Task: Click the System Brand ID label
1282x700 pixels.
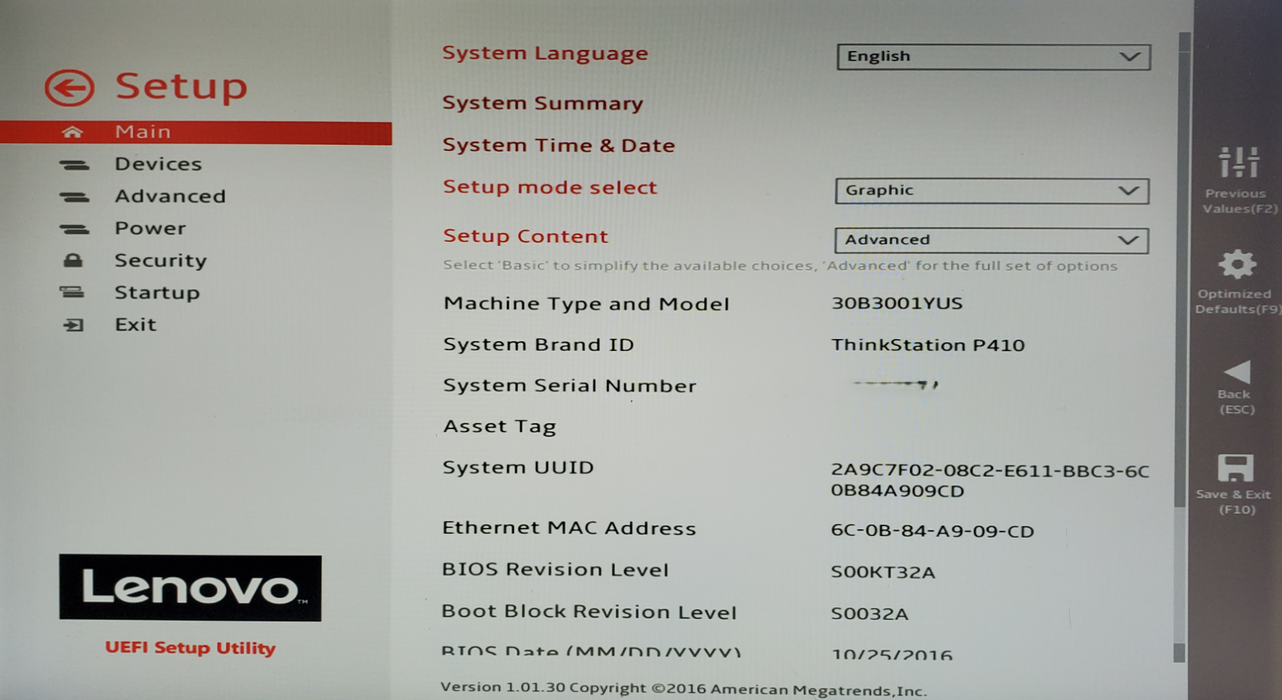Action: (x=538, y=345)
